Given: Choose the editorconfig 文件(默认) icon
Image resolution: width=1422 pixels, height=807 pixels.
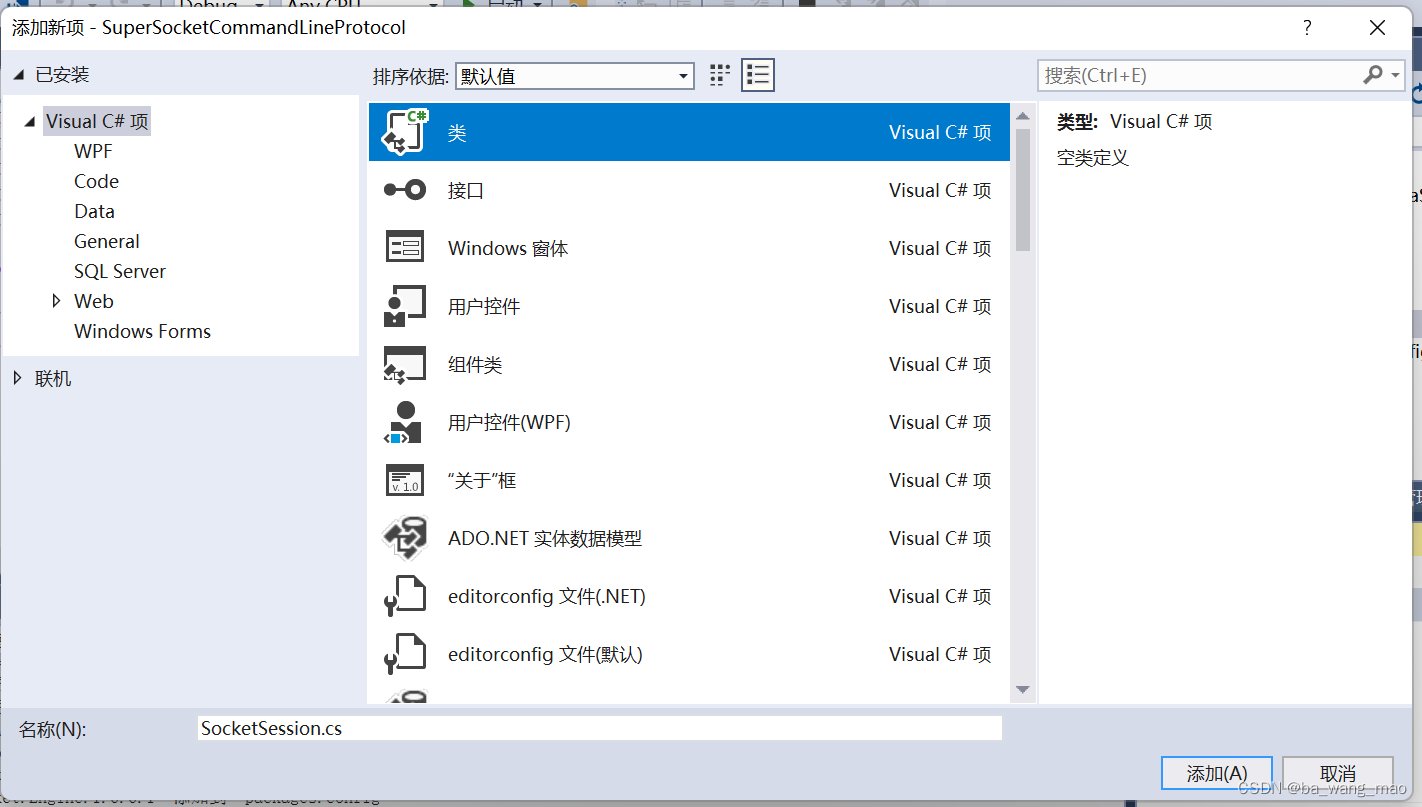Looking at the screenshot, I should point(406,654).
